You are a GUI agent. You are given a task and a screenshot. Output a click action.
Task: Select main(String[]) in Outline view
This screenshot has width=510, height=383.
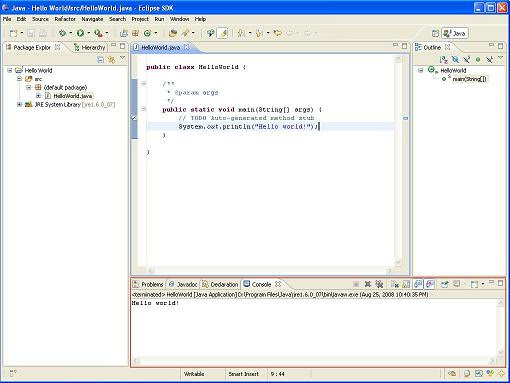469,79
